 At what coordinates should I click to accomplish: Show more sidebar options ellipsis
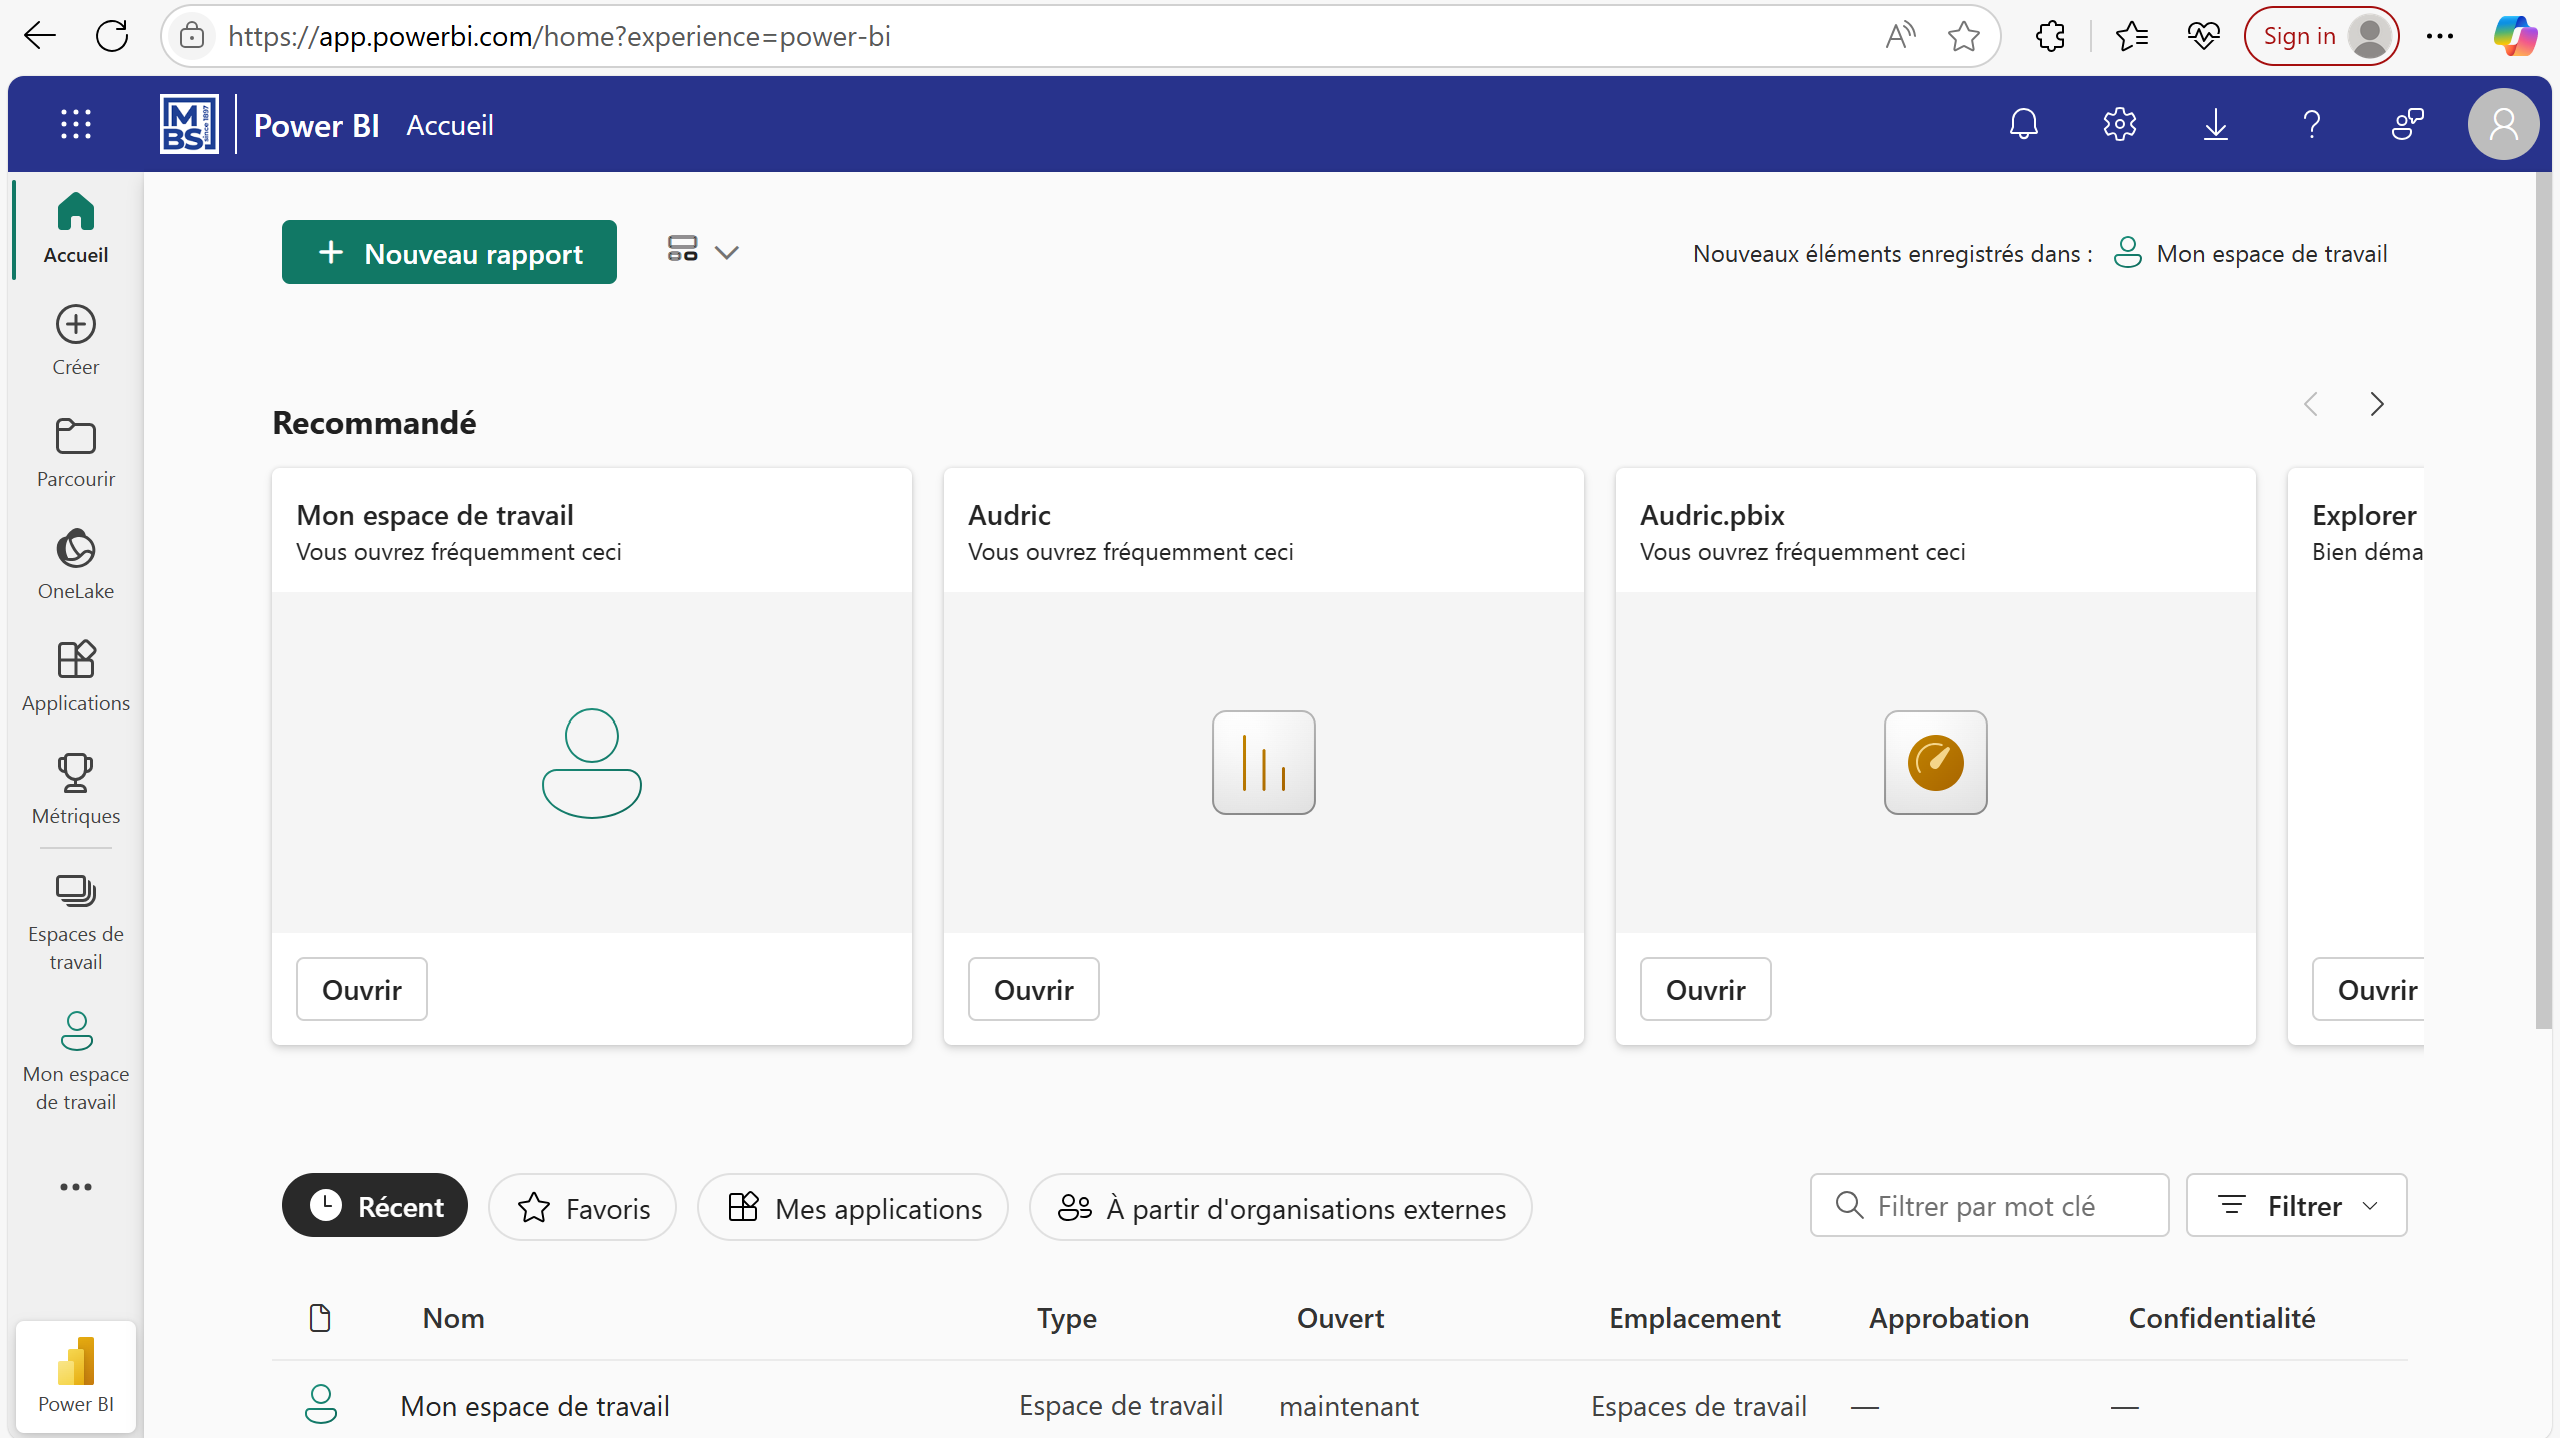76,1187
